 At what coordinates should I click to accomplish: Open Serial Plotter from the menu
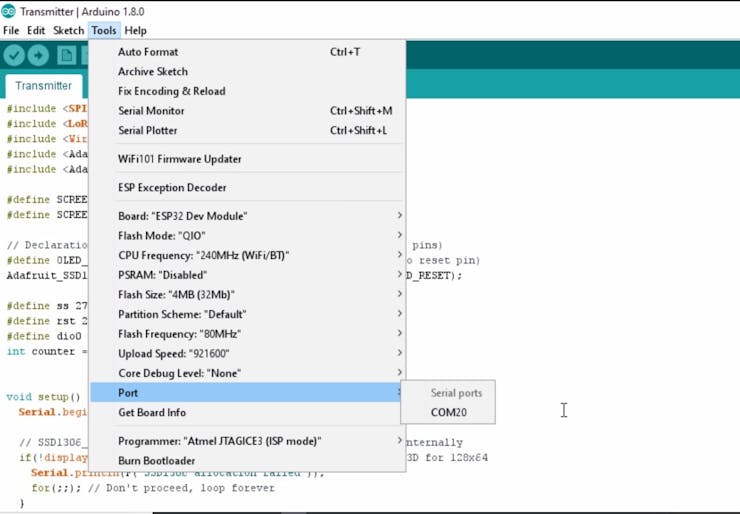247,131
